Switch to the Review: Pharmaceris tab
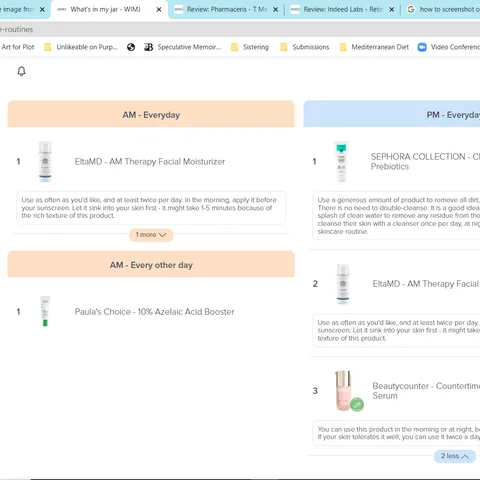Image resolution: width=480 pixels, height=480 pixels. pos(227,10)
